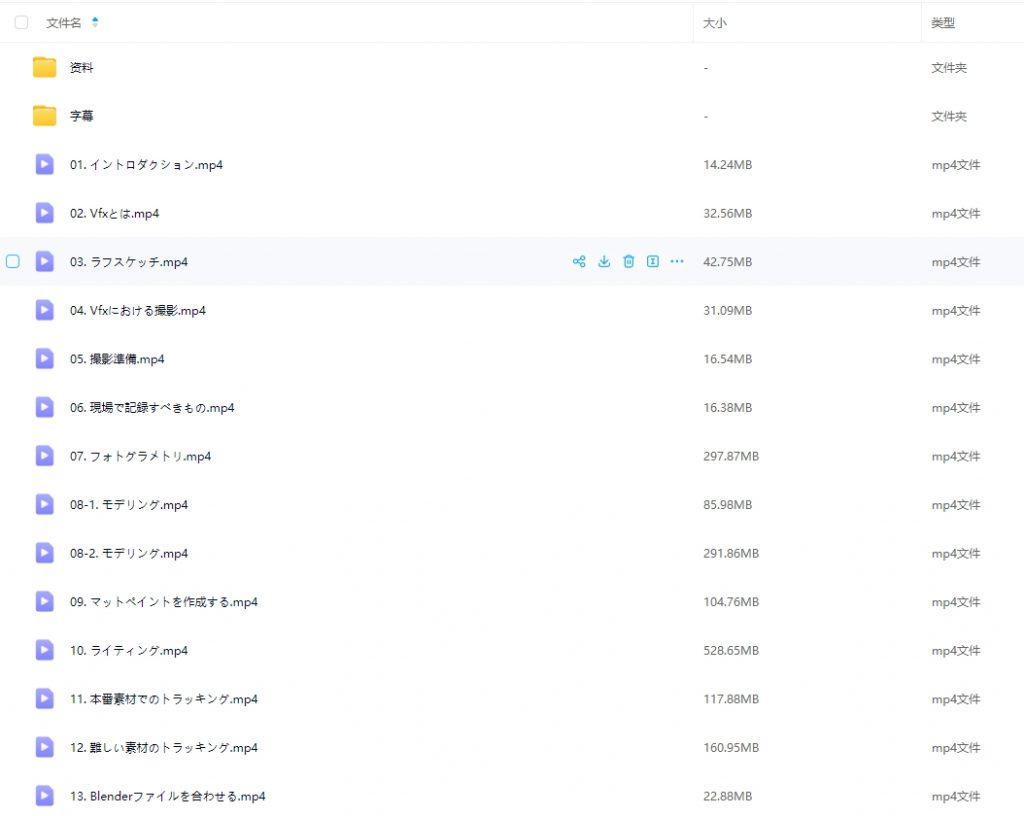Click video icon of 10. ライティング.mp4
This screenshot has width=1024, height=816.
click(44, 650)
